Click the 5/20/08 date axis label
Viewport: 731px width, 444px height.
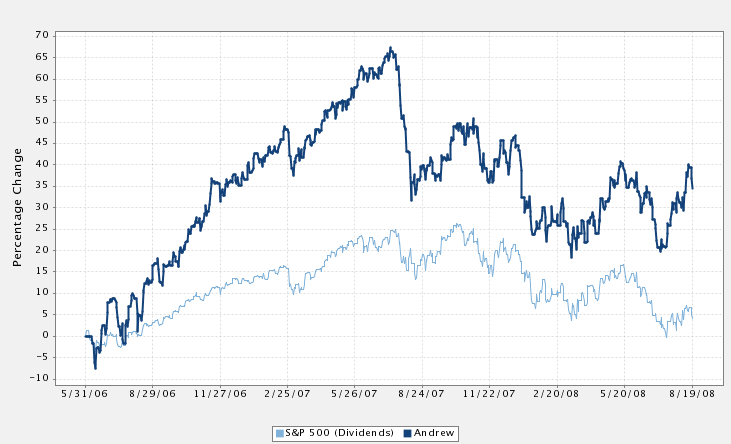(623, 394)
